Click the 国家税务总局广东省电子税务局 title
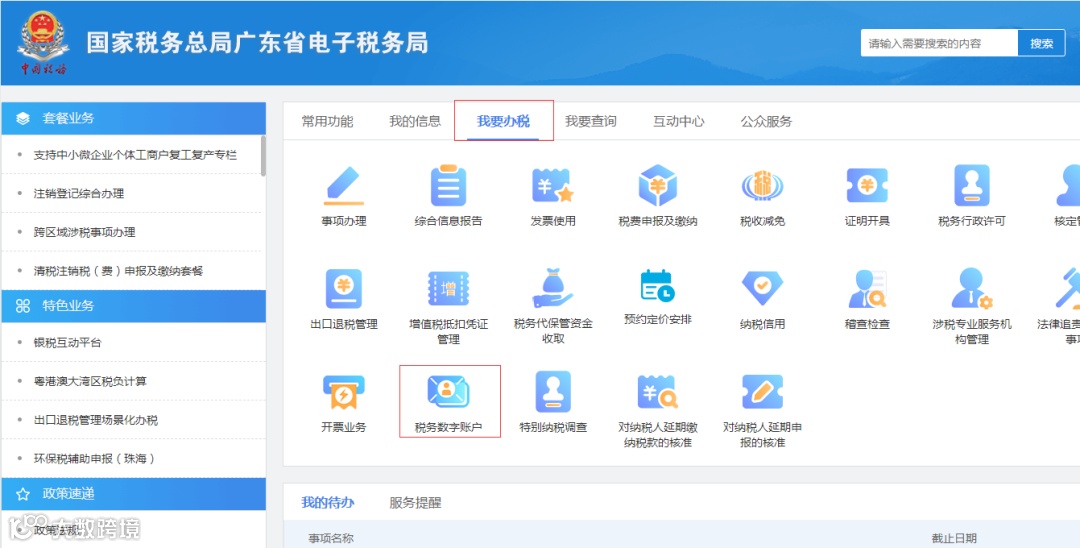 pos(258,43)
